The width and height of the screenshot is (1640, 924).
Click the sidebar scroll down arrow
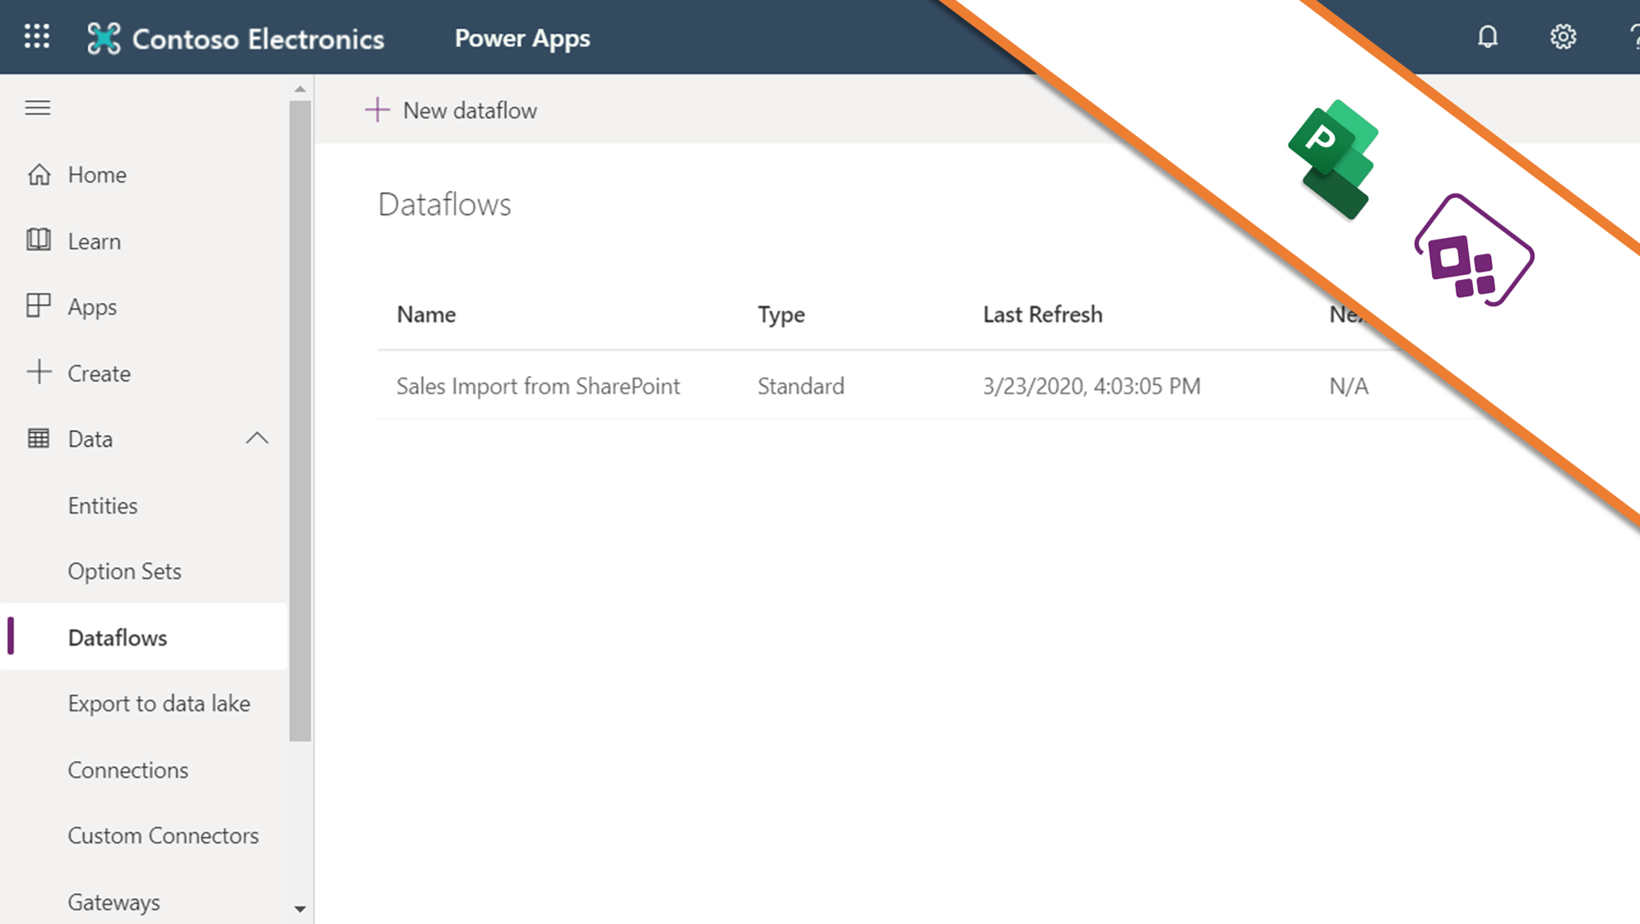coord(300,910)
